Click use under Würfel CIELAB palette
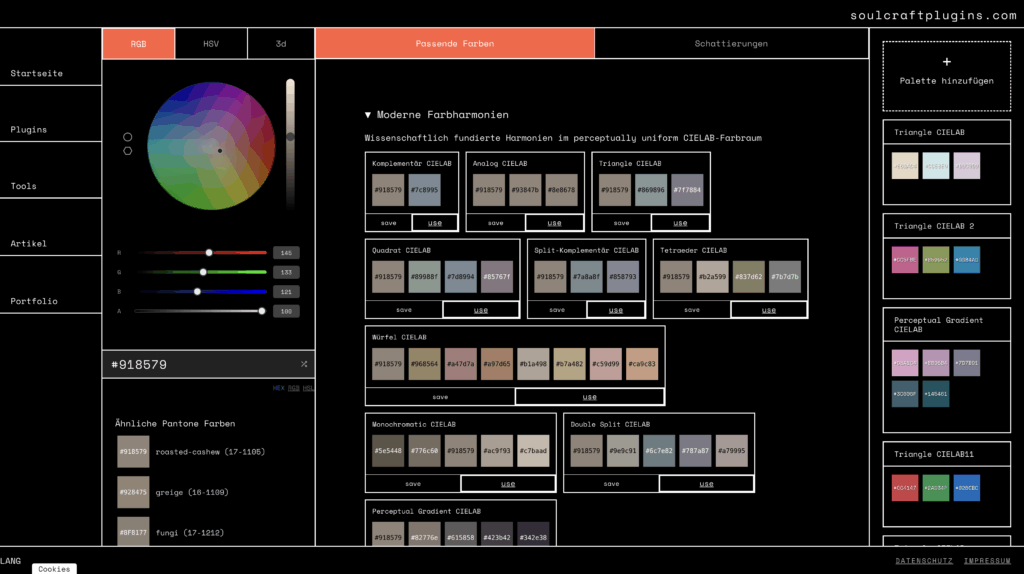 pos(589,397)
